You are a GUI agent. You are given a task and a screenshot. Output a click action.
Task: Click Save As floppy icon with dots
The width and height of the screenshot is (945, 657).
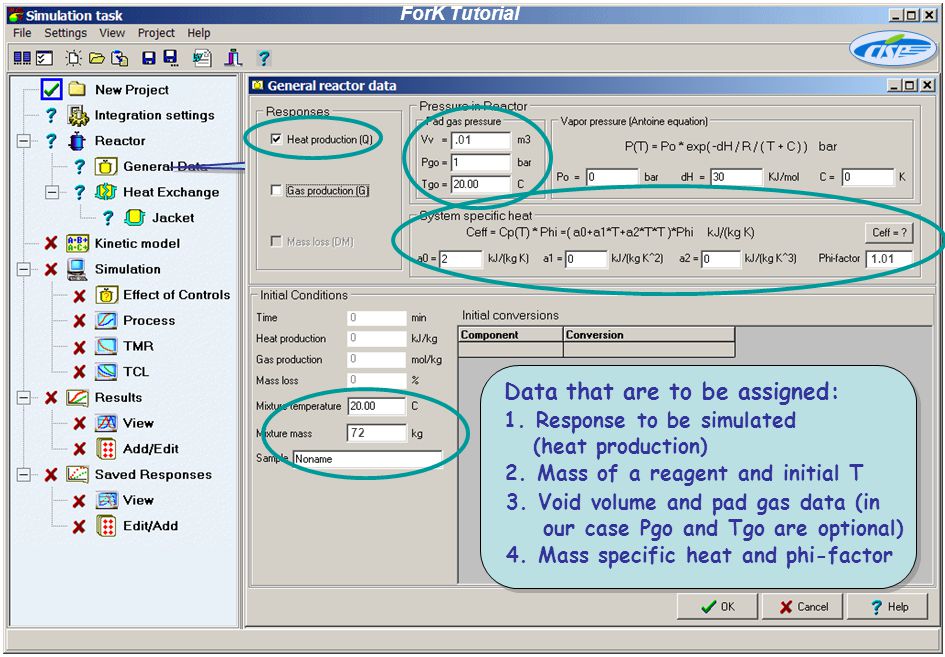[171, 58]
